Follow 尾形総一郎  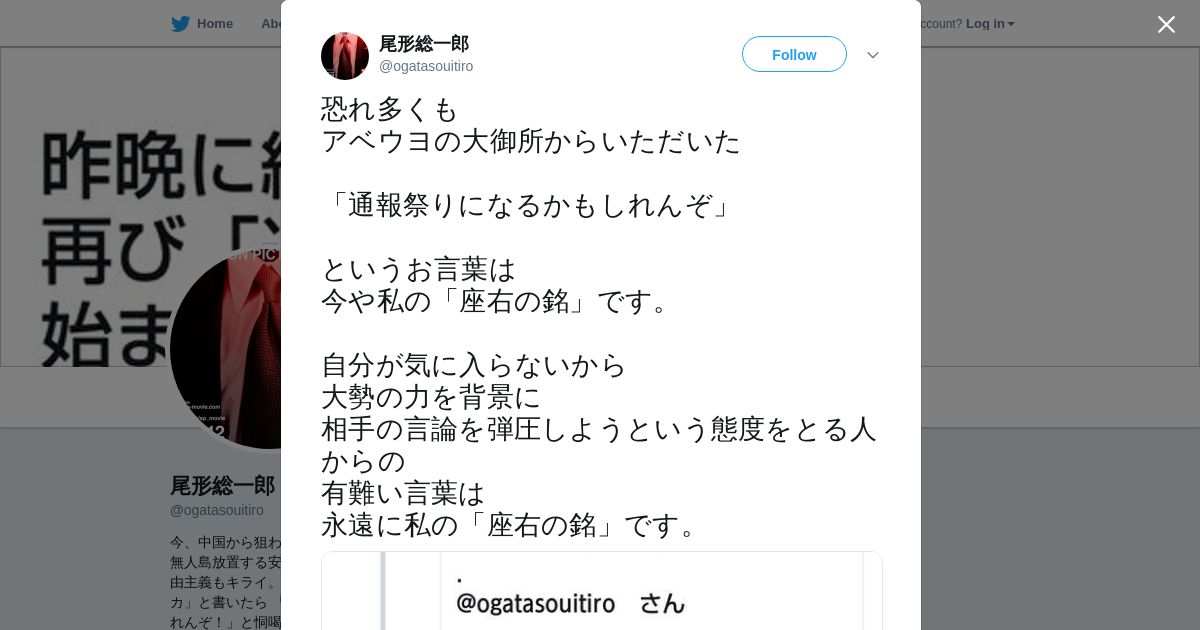(x=794, y=54)
